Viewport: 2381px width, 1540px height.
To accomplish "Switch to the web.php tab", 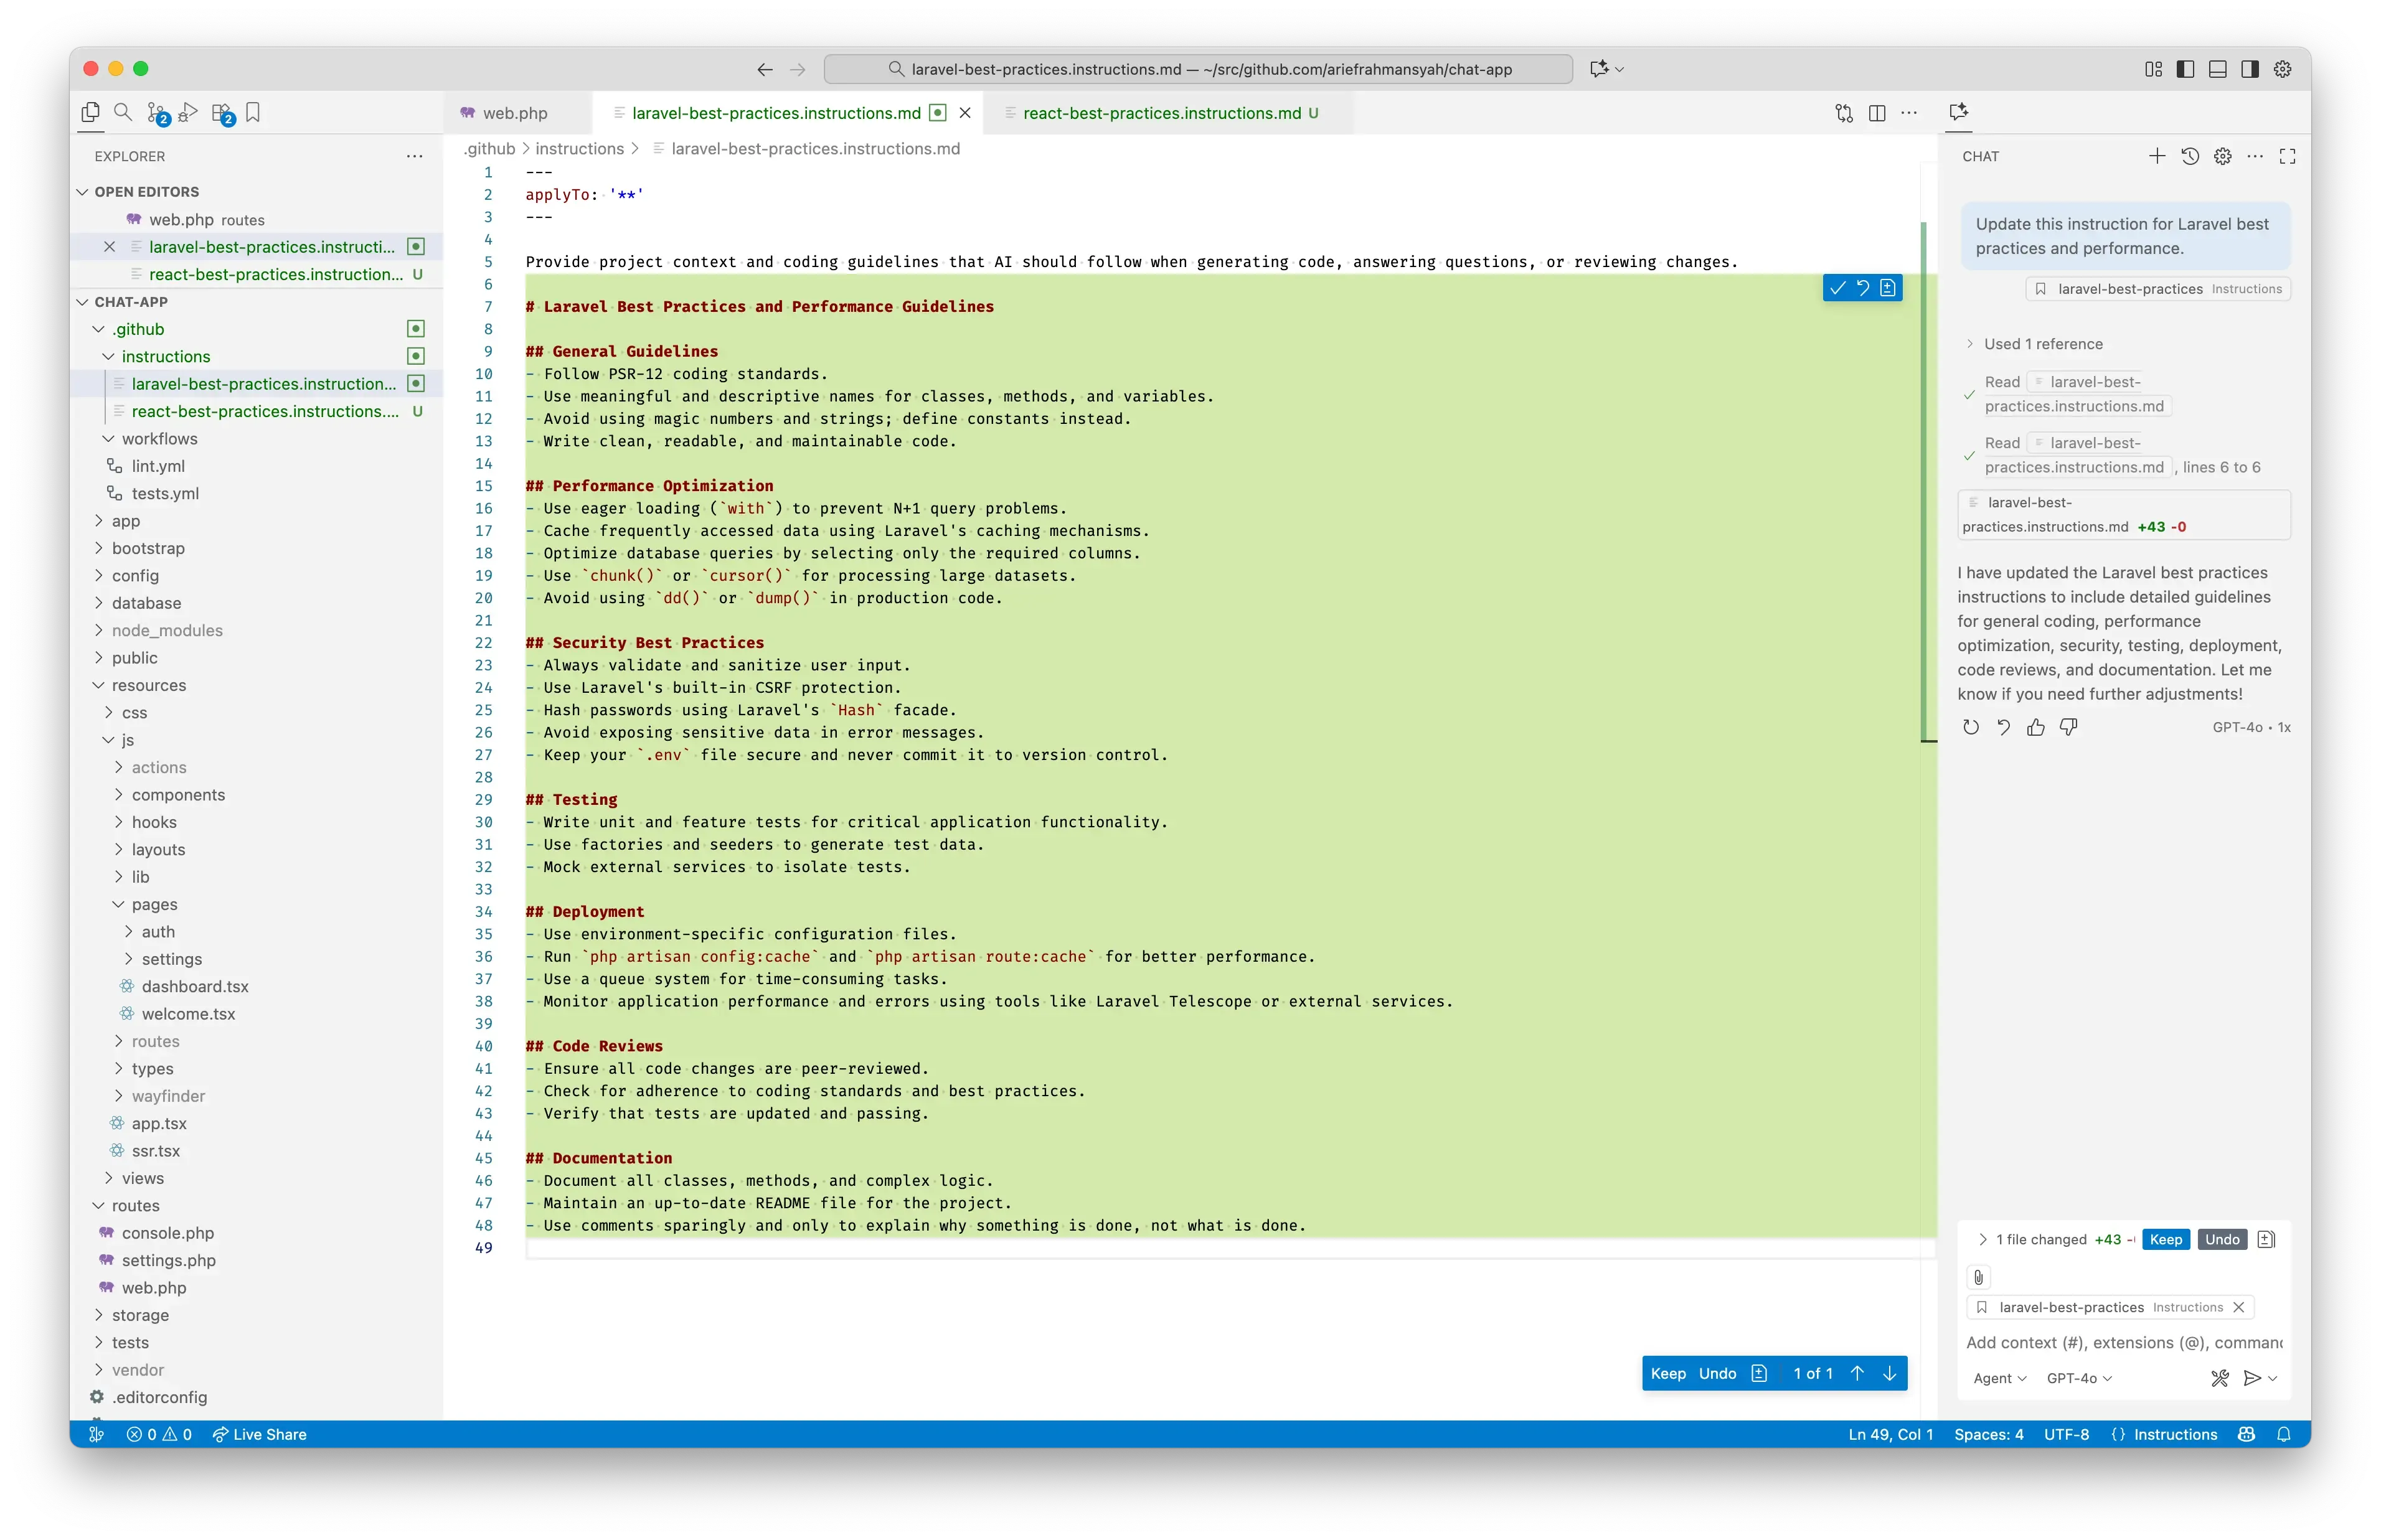I will (514, 113).
